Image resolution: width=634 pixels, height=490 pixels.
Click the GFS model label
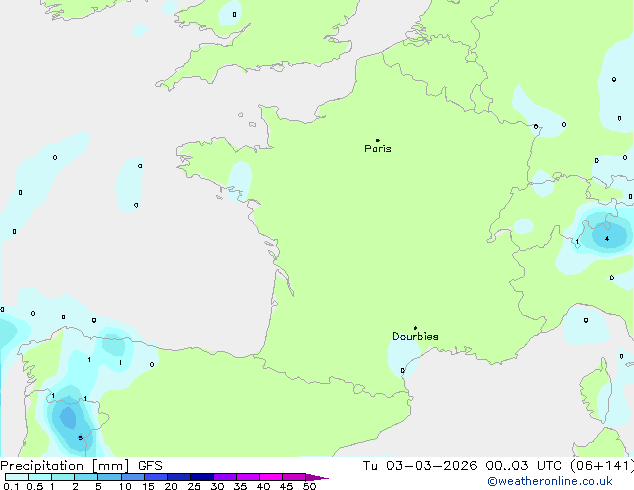click(x=150, y=466)
